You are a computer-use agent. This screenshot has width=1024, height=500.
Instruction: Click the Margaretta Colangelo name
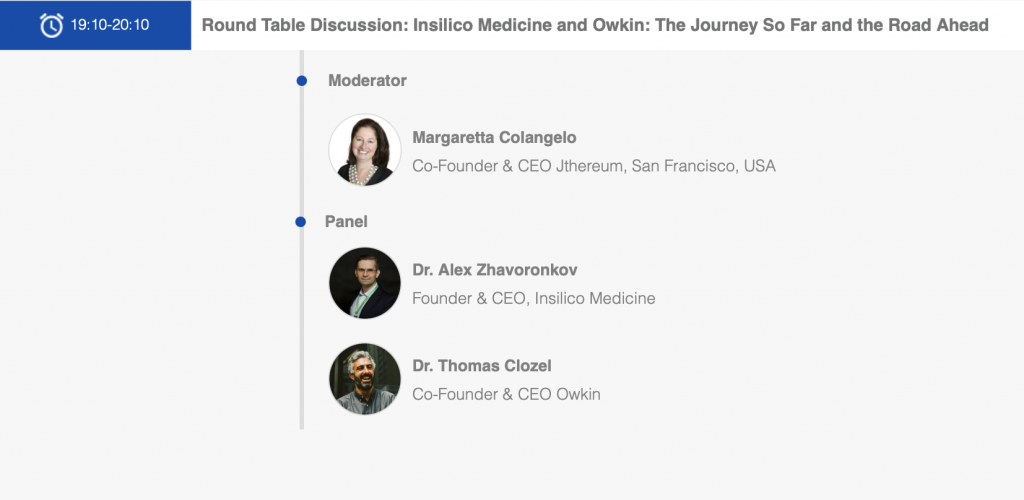[x=494, y=138]
